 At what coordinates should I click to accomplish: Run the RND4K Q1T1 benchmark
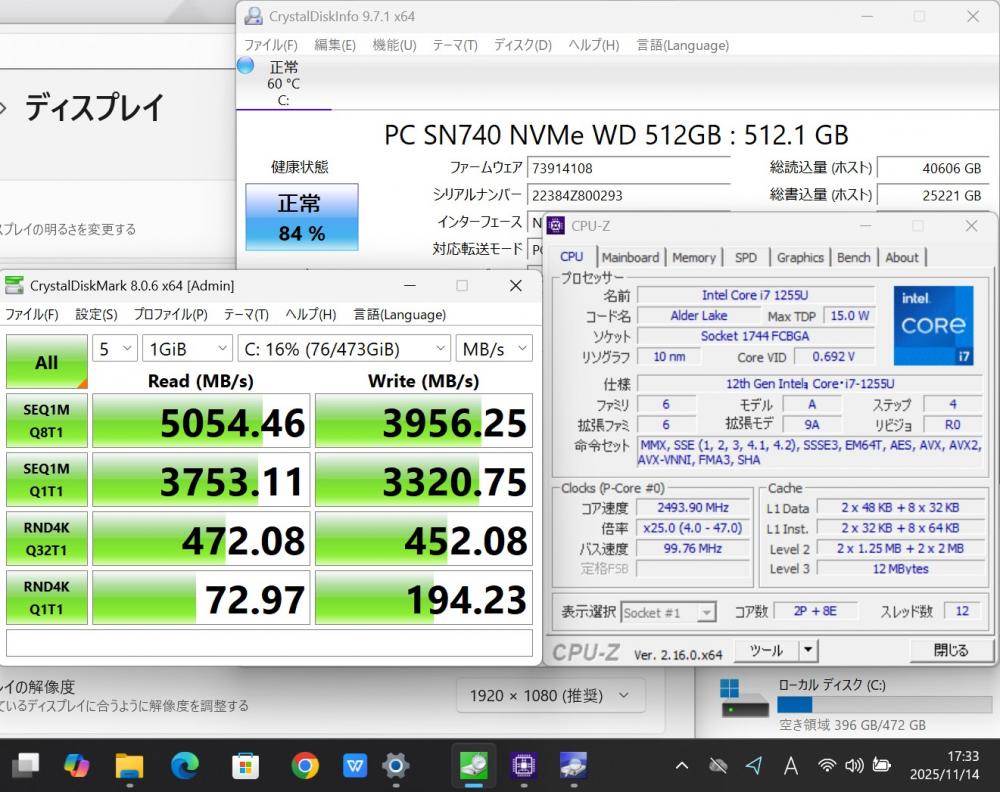click(x=47, y=598)
